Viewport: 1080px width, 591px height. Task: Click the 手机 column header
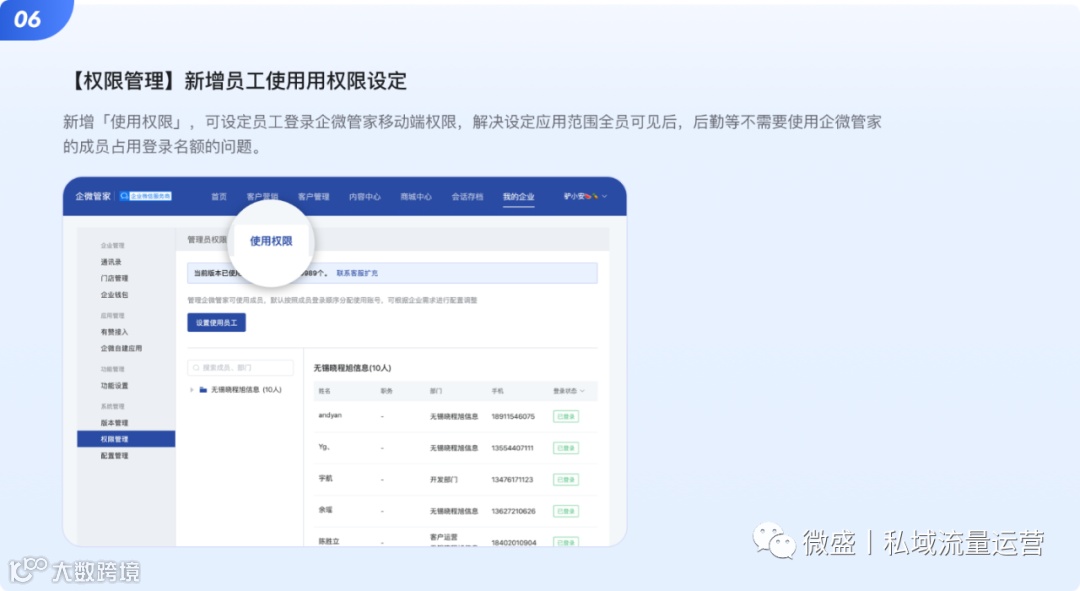click(497, 391)
